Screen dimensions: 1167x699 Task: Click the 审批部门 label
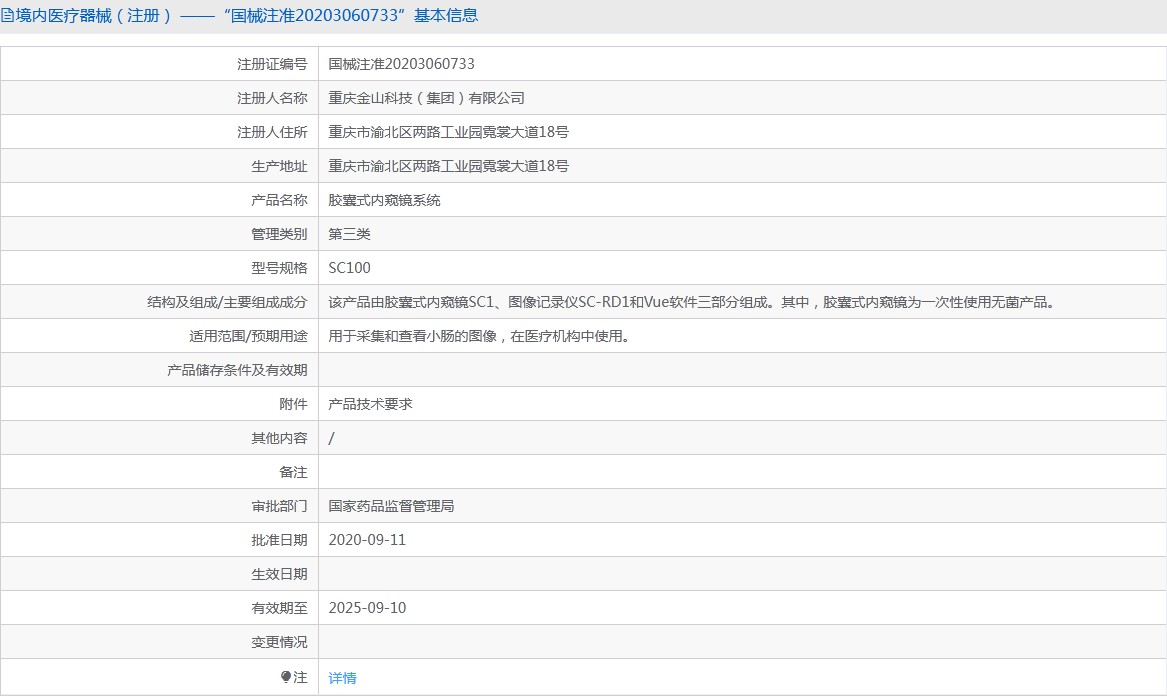pyautogui.click(x=279, y=506)
